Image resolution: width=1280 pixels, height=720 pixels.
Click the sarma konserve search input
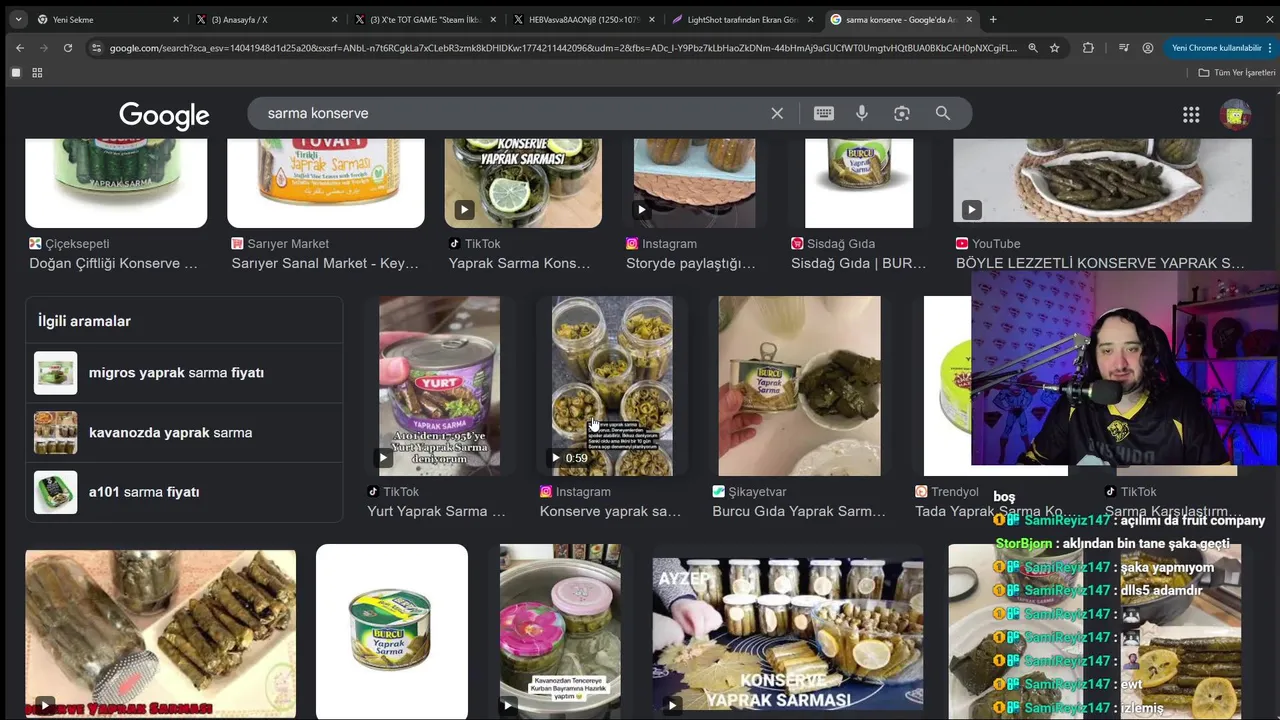click(x=510, y=113)
